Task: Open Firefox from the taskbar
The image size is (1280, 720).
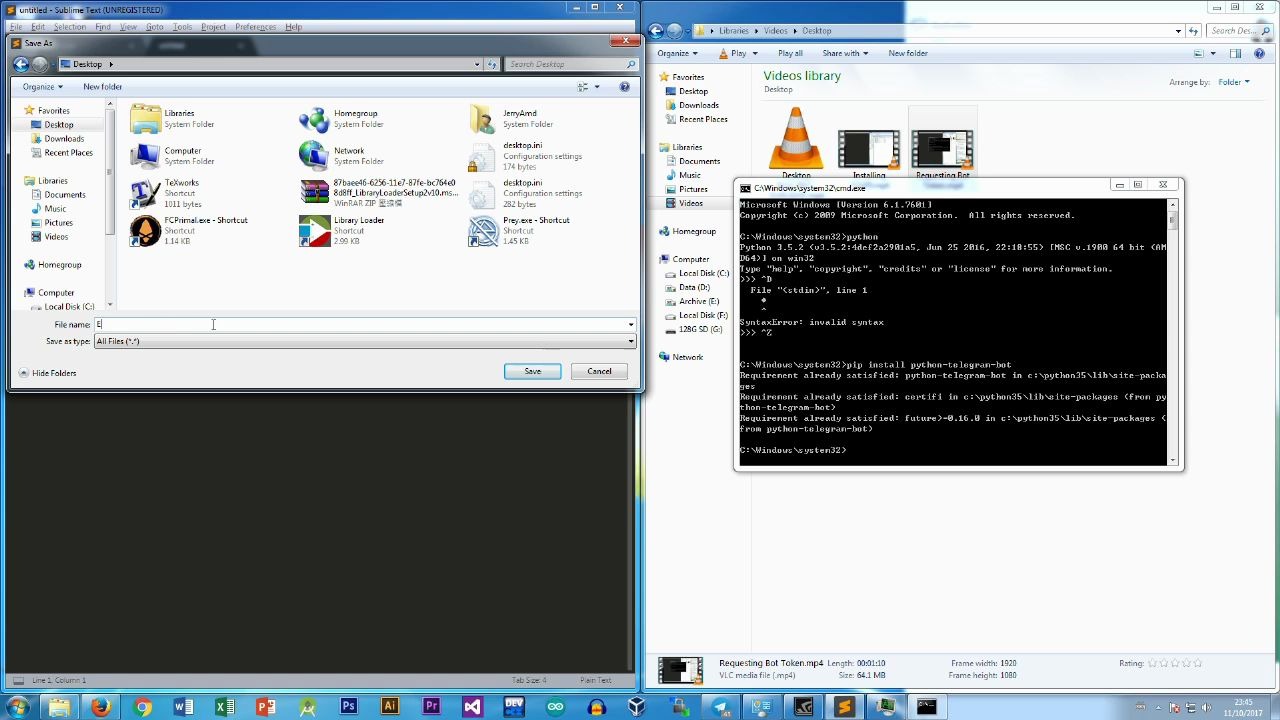Action: click(x=100, y=708)
